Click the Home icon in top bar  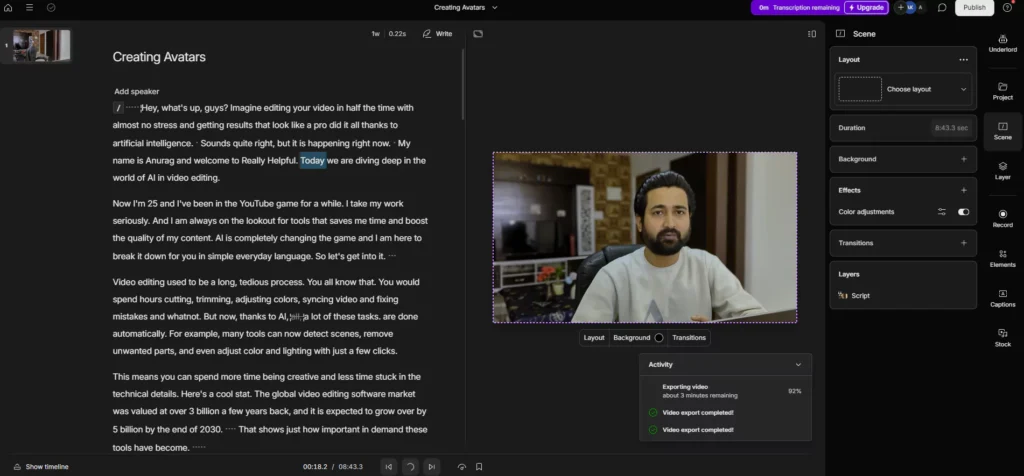click(9, 7)
